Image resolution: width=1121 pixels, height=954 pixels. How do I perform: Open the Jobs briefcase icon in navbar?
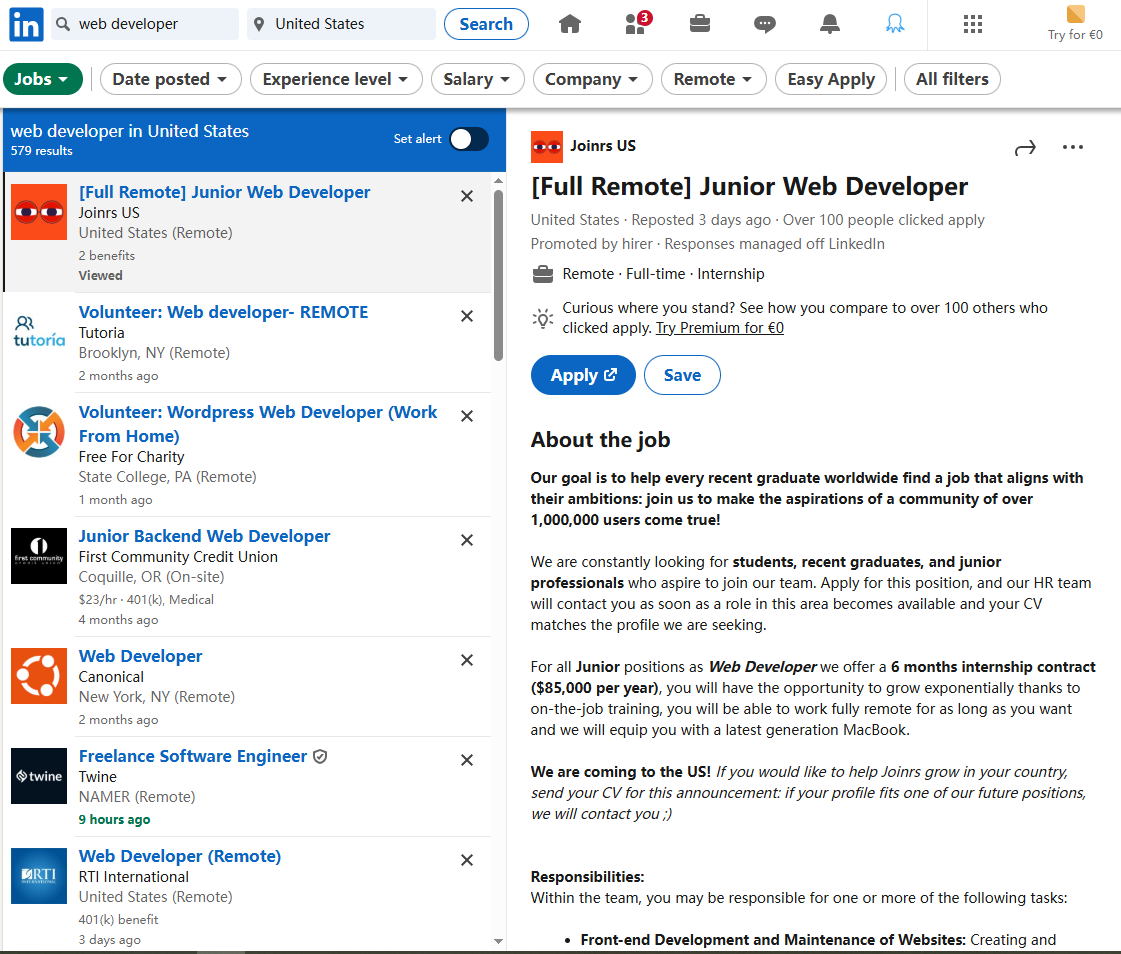coord(700,24)
